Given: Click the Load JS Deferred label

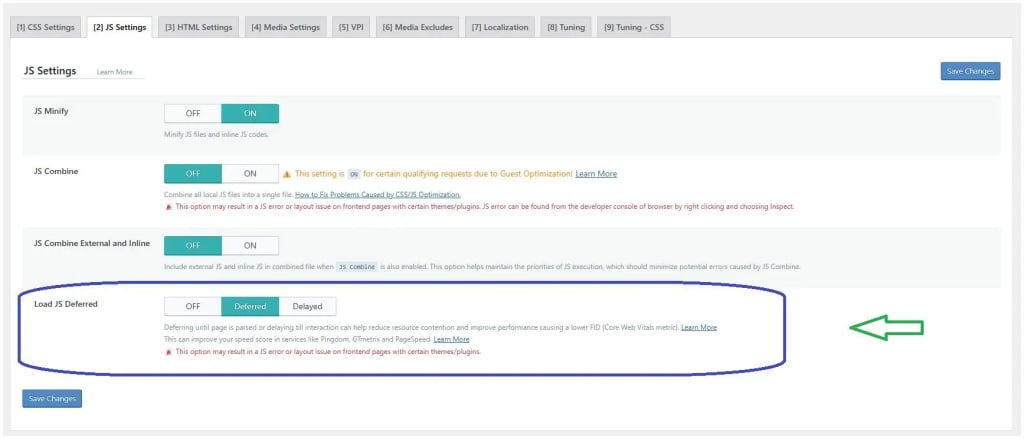Looking at the screenshot, I should click(65, 304).
